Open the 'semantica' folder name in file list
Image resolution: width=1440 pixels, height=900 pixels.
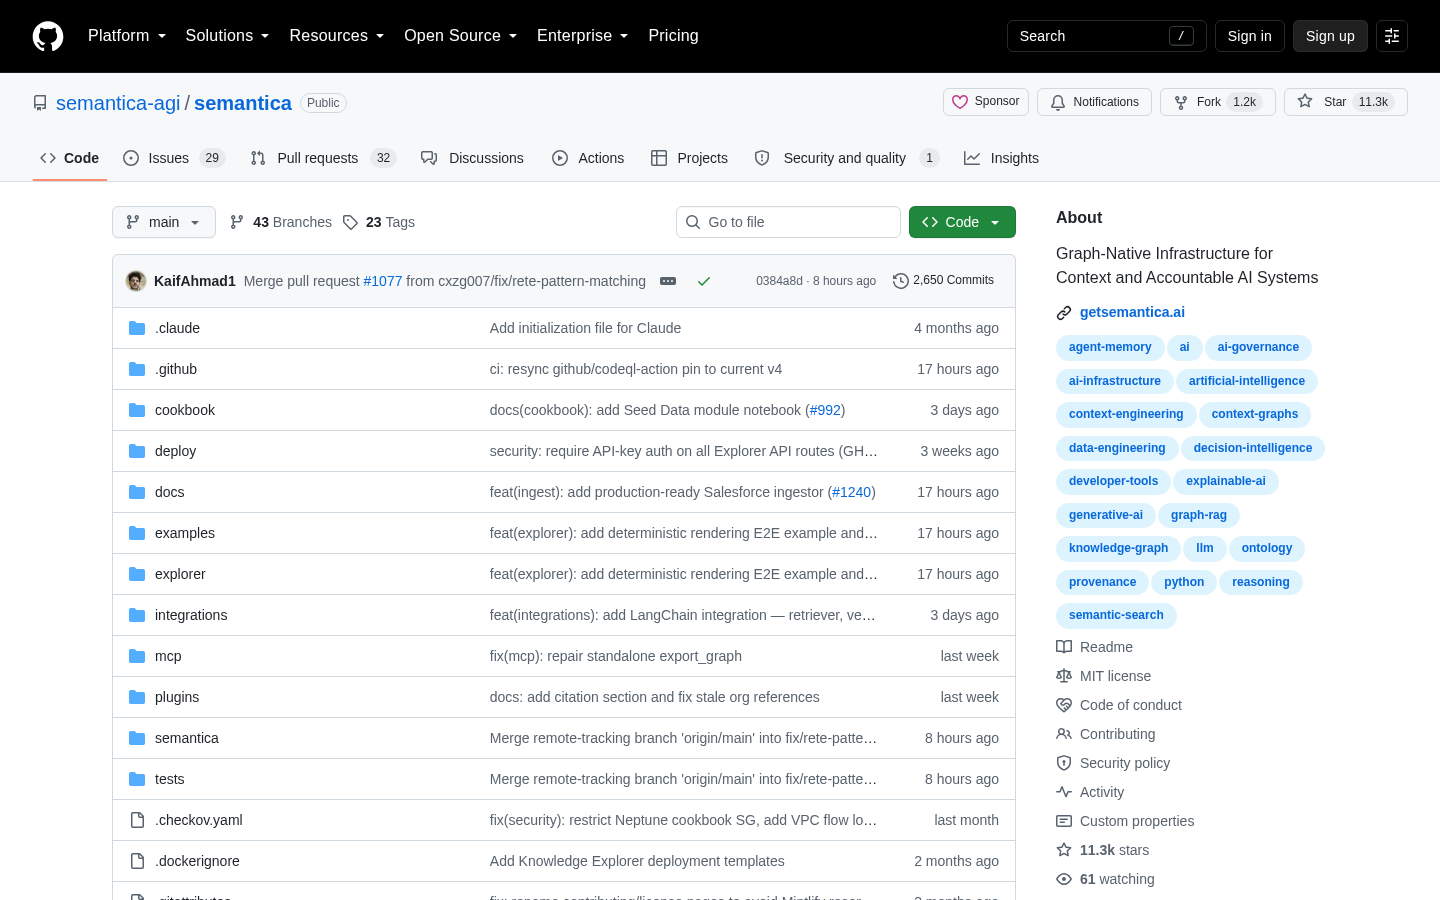point(187,738)
